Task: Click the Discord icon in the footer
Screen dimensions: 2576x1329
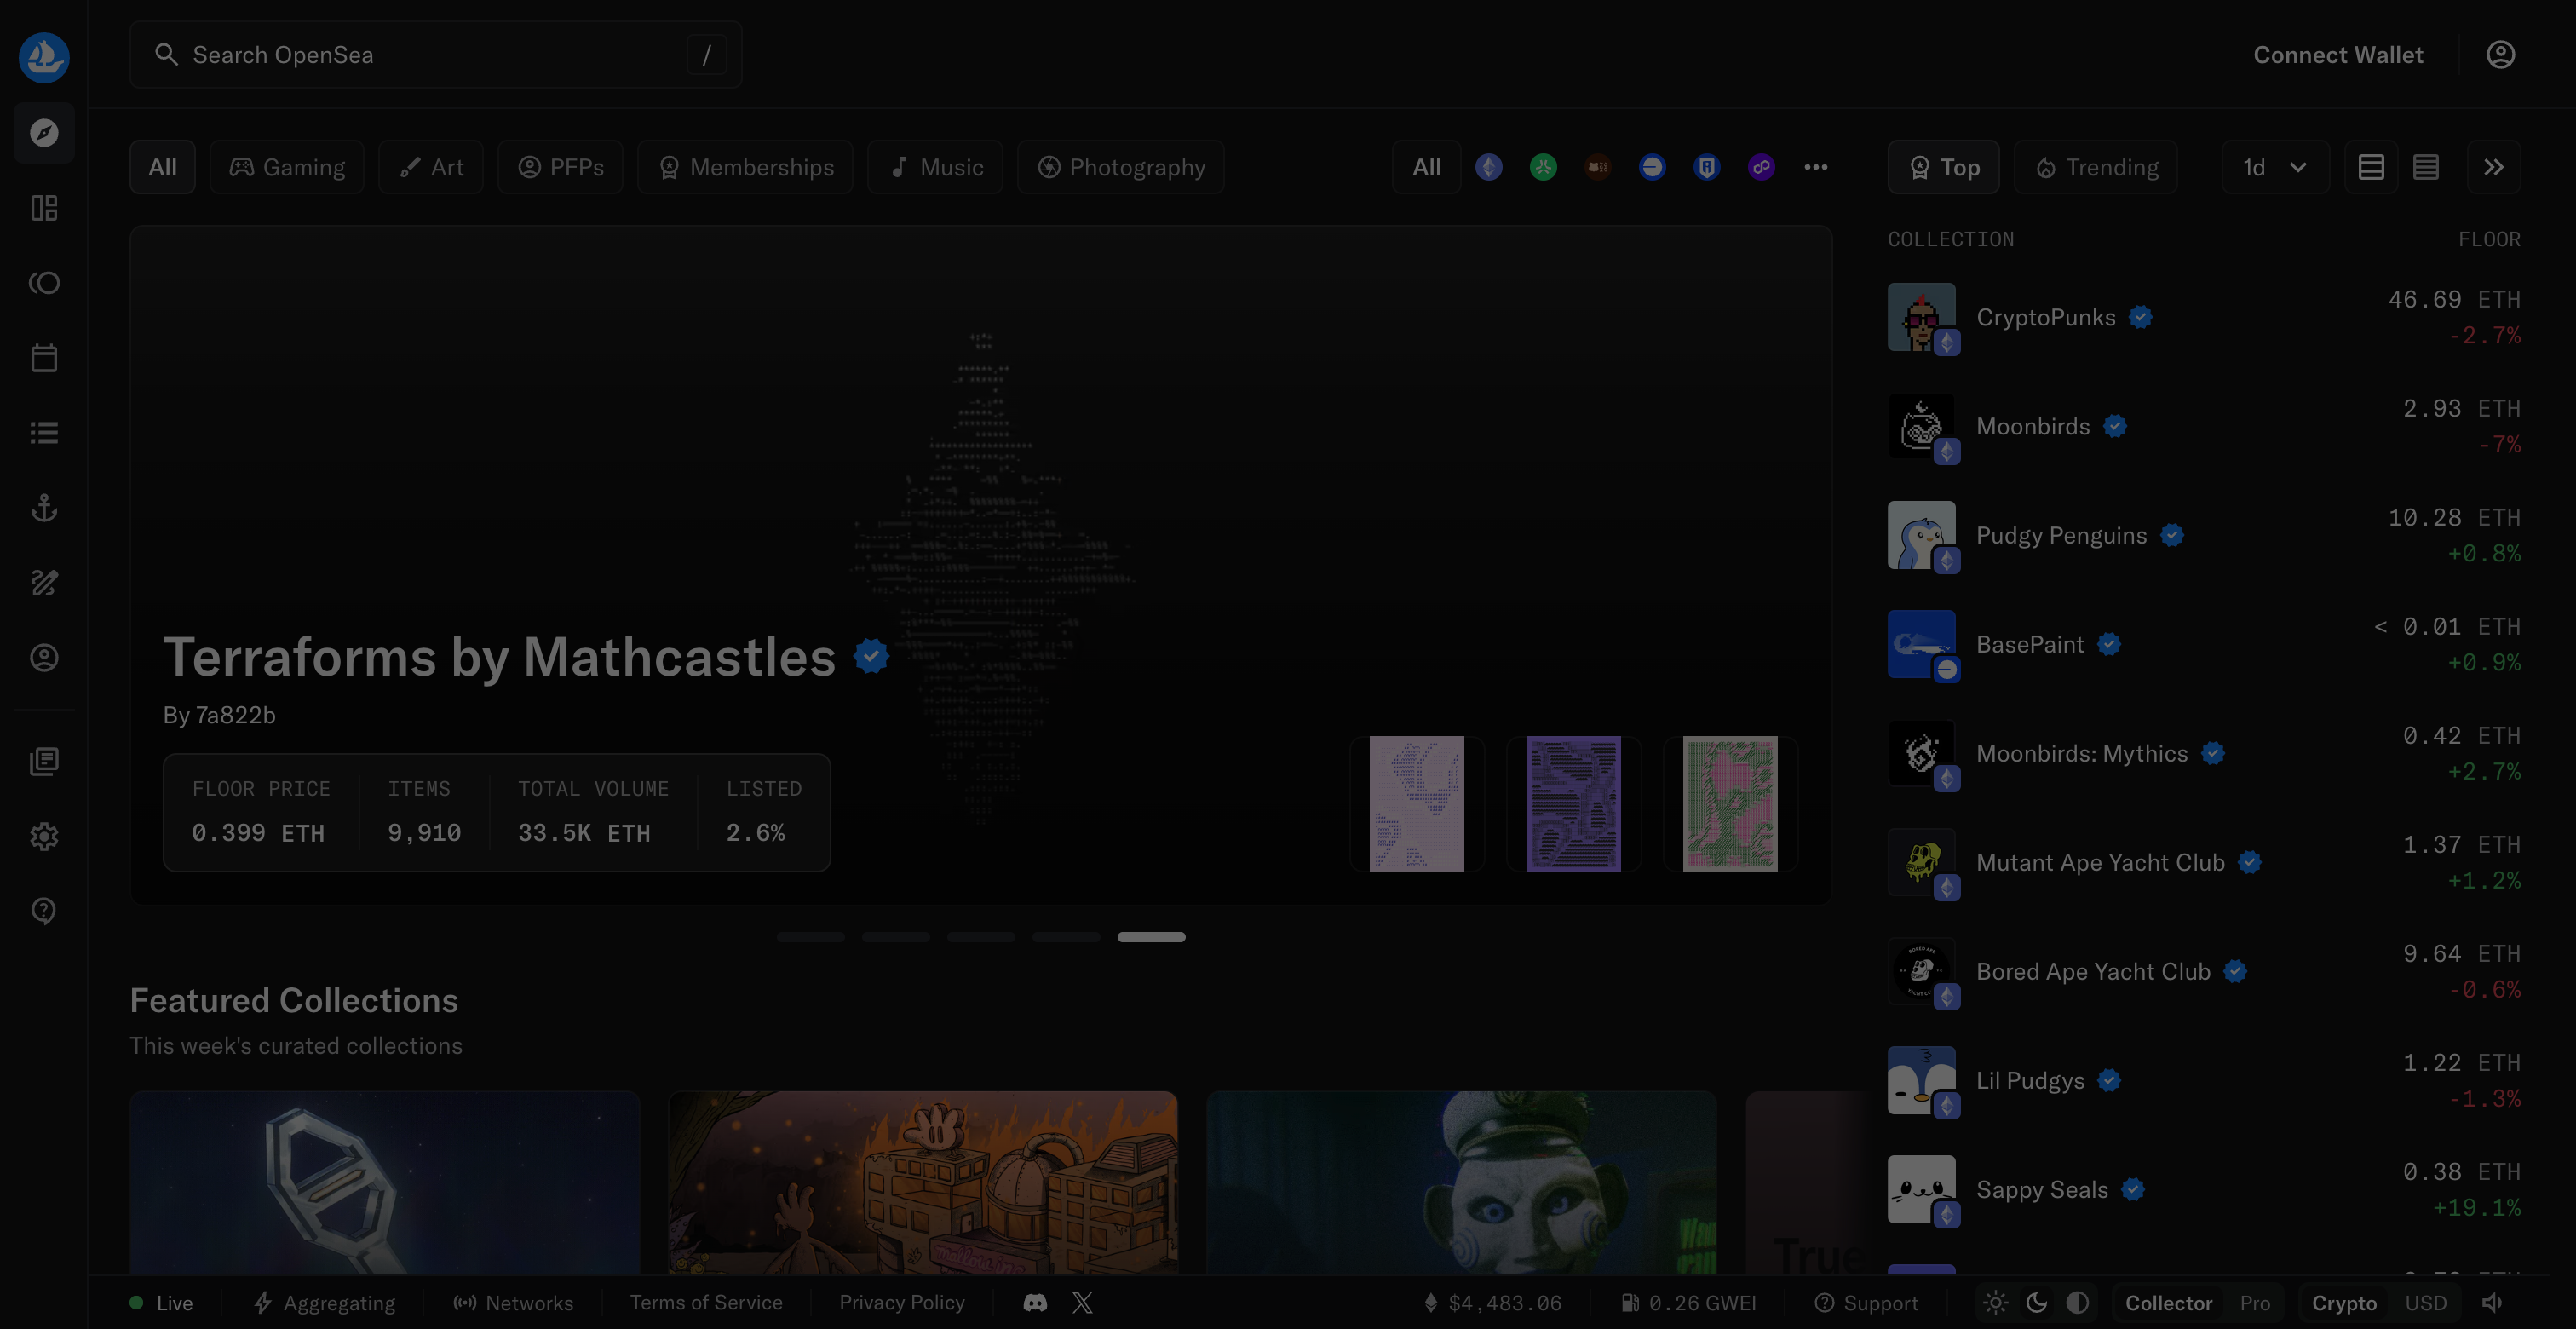Action: tap(1035, 1302)
